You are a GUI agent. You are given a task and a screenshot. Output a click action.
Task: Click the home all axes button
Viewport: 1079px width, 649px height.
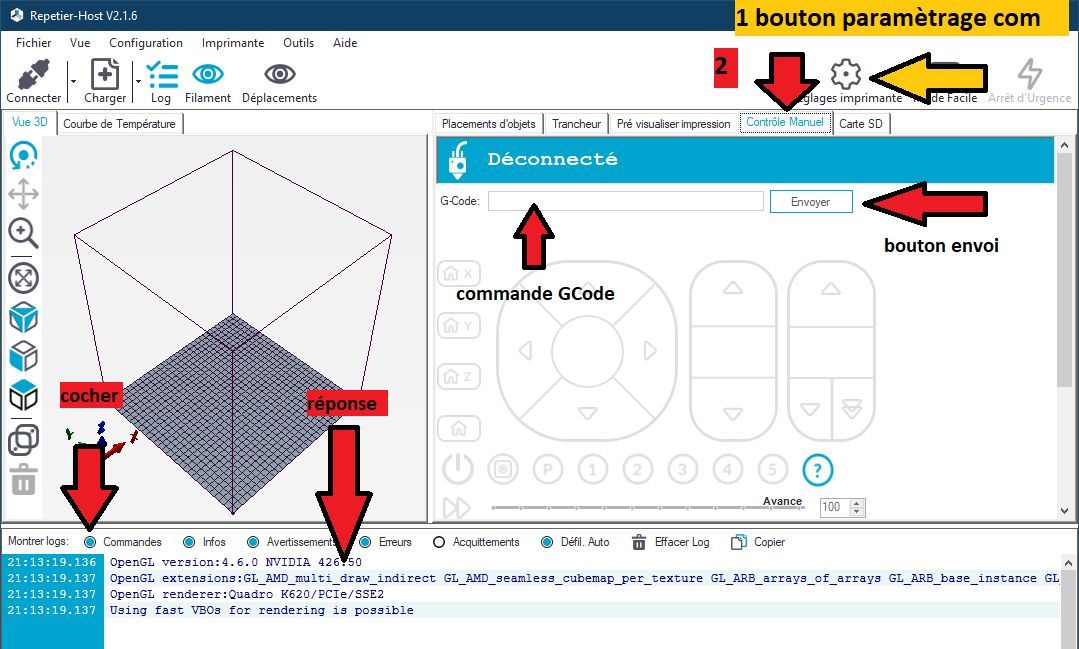(459, 429)
